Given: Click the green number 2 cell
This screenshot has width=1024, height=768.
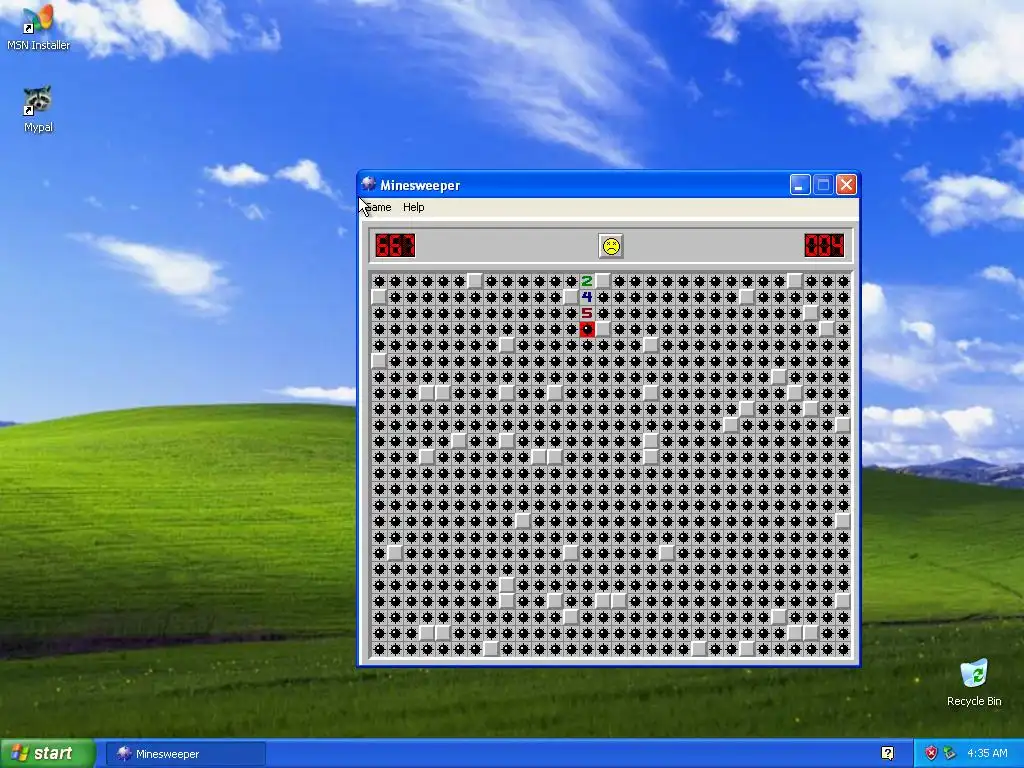Looking at the screenshot, I should click(587, 281).
